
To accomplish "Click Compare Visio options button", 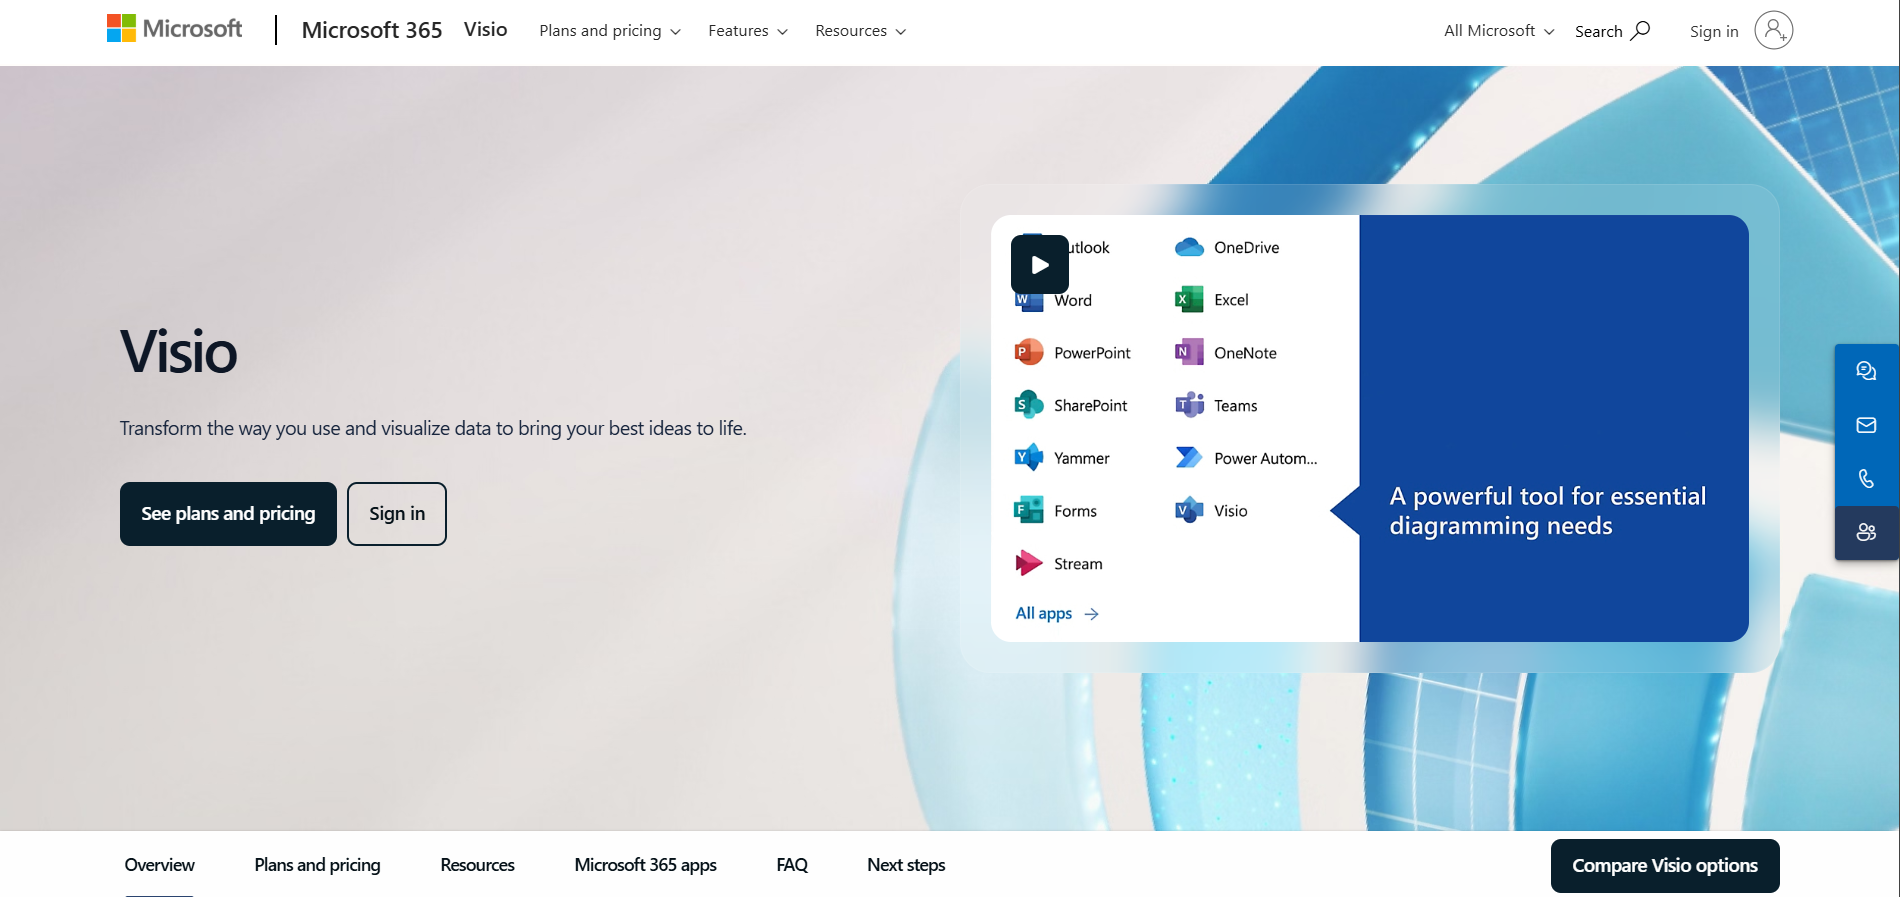I will click(1665, 866).
